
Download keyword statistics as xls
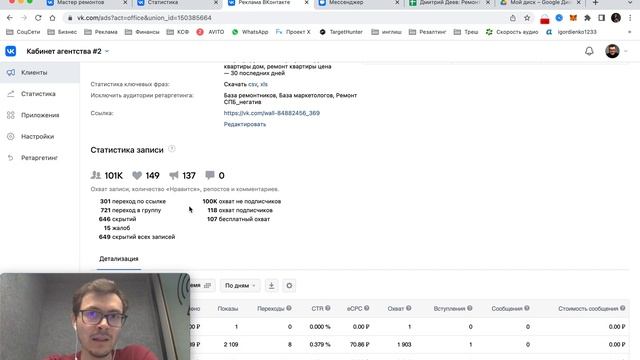(x=264, y=84)
